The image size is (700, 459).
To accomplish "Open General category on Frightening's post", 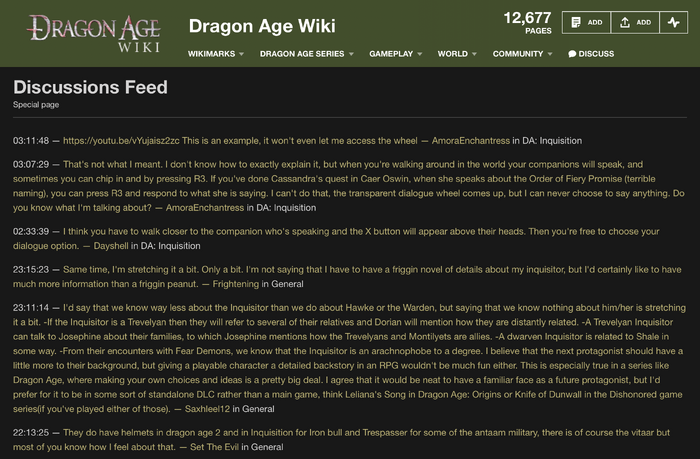I will click(x=287, y=284).
